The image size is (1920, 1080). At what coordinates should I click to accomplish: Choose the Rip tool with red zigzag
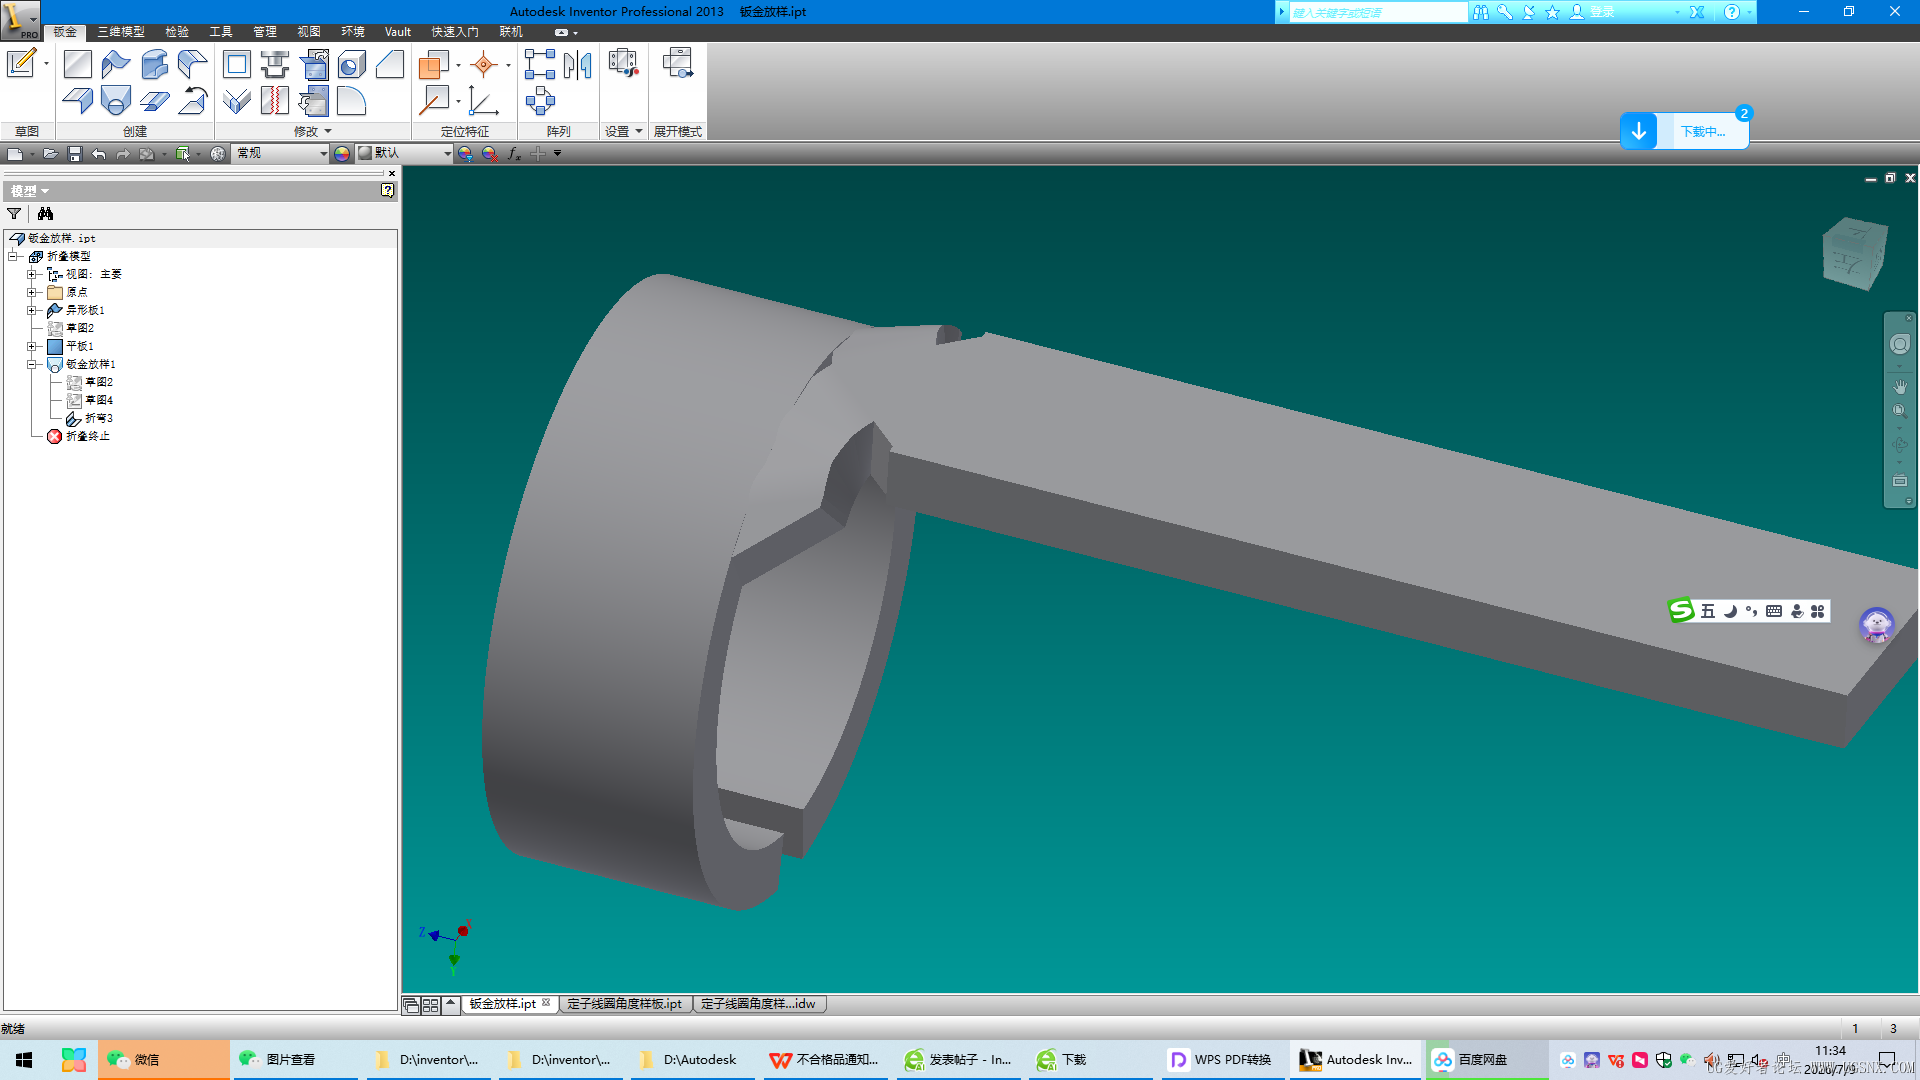[x=275, y=101]
